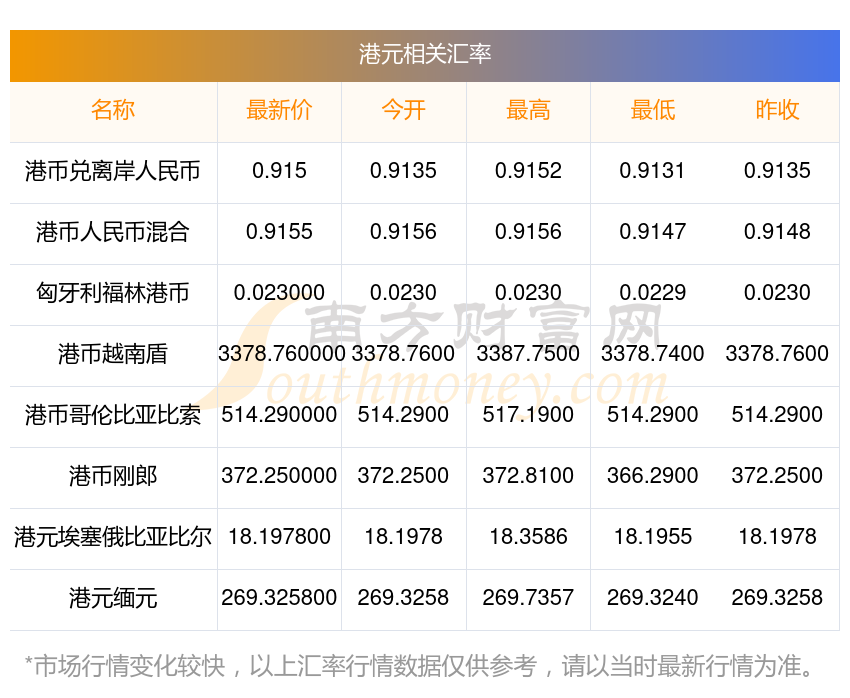This screenshot has height=698, width=850.
Task: Select the lowest value 0.0229
Action: (653, 293)
